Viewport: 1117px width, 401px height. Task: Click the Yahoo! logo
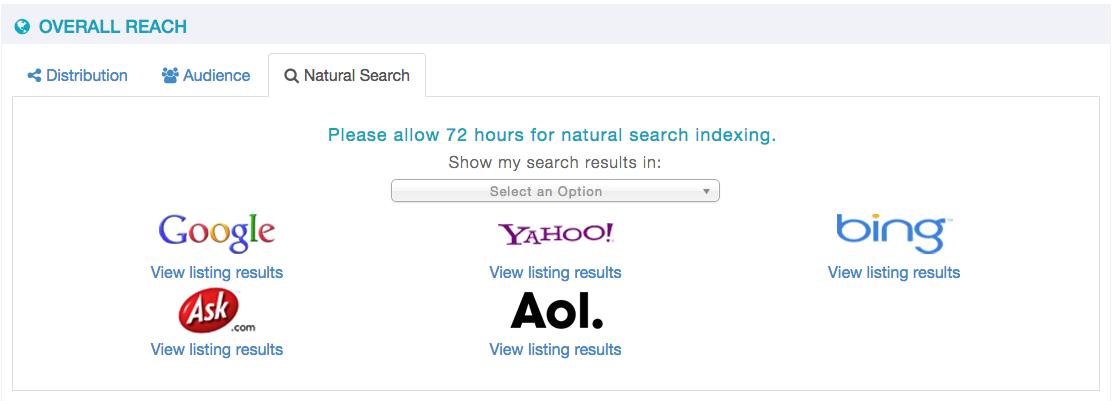[x=556, y=234]
